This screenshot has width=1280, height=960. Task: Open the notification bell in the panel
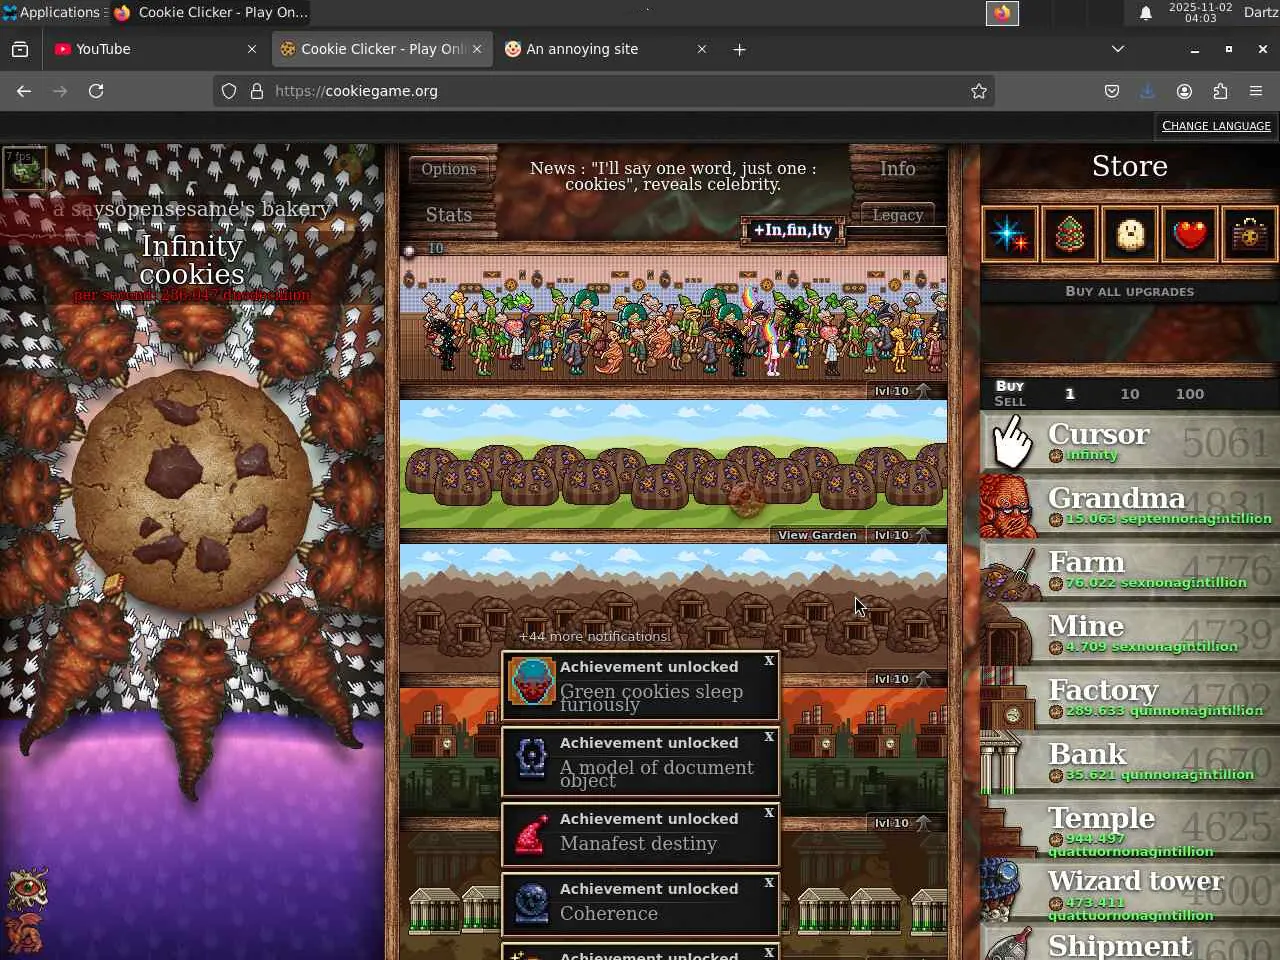pos(1146,13)
